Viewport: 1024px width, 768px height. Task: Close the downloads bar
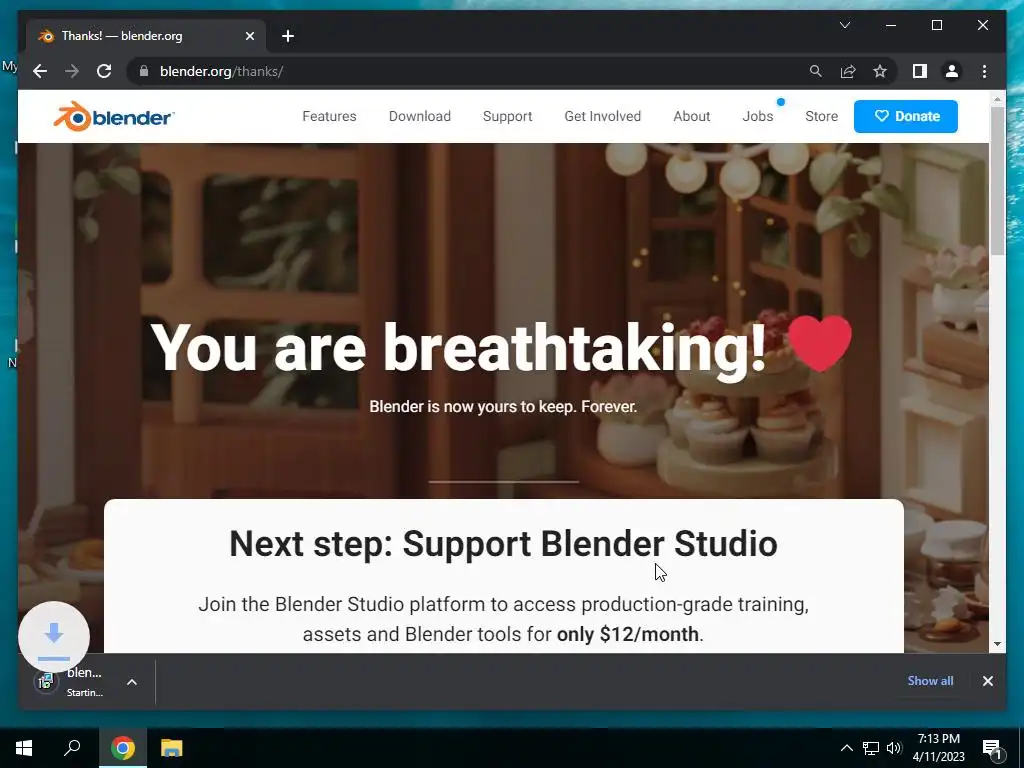click(987, 681)
